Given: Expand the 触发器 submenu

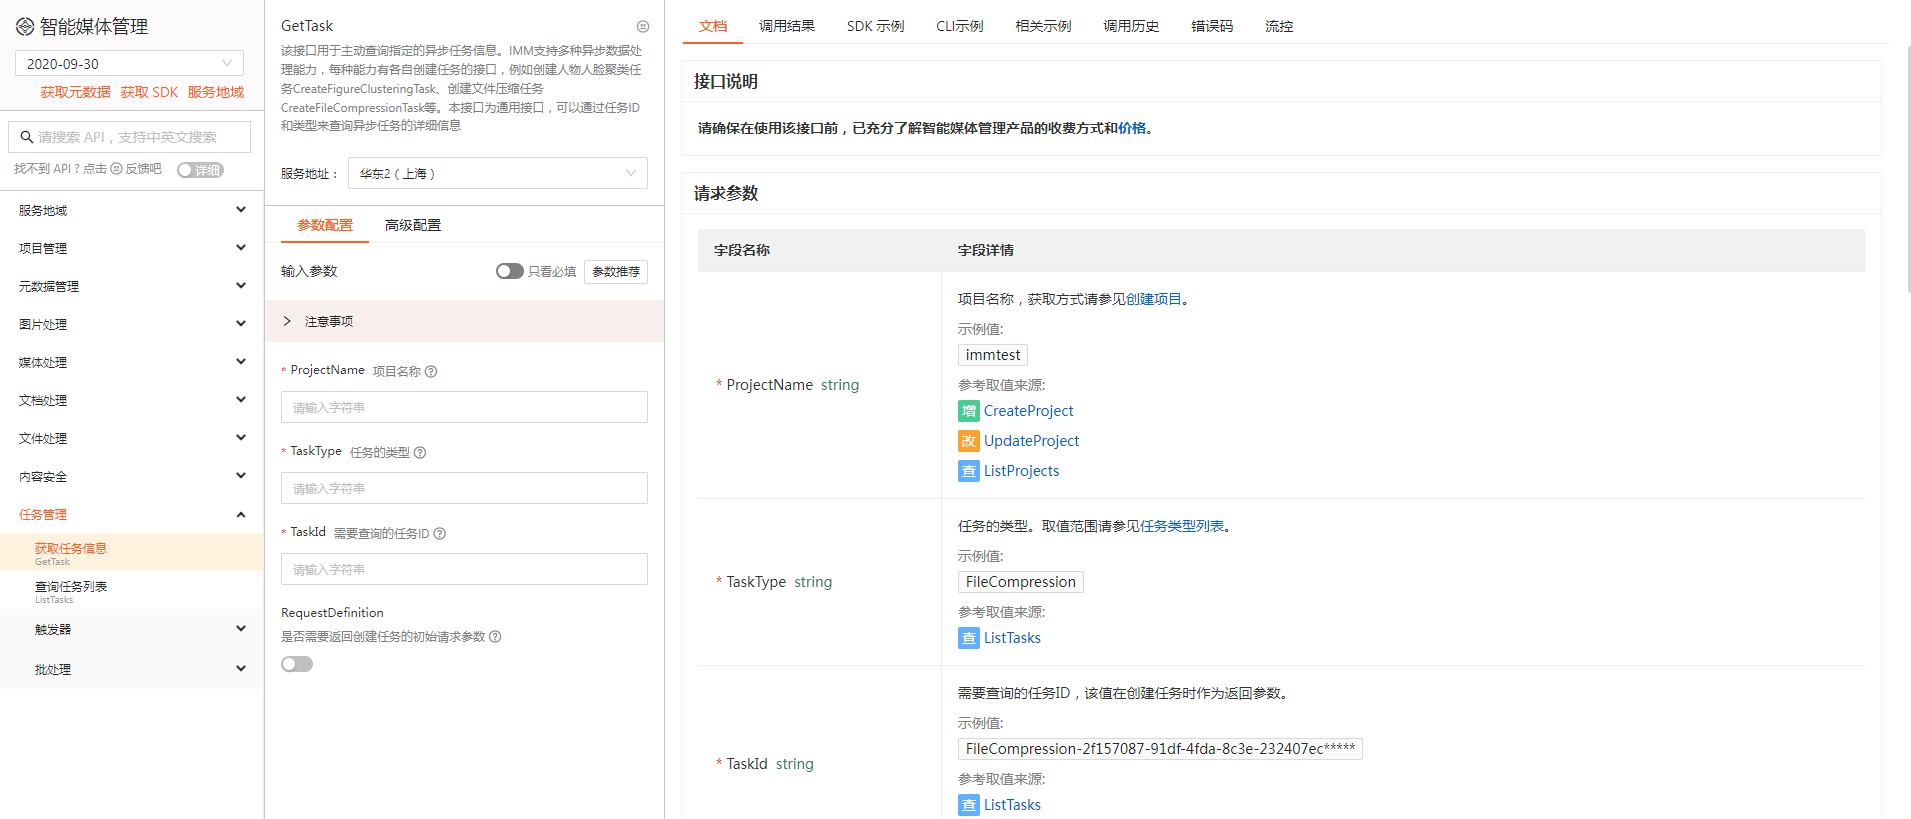Looking at the screenshot, I should (x=132, y=629).
